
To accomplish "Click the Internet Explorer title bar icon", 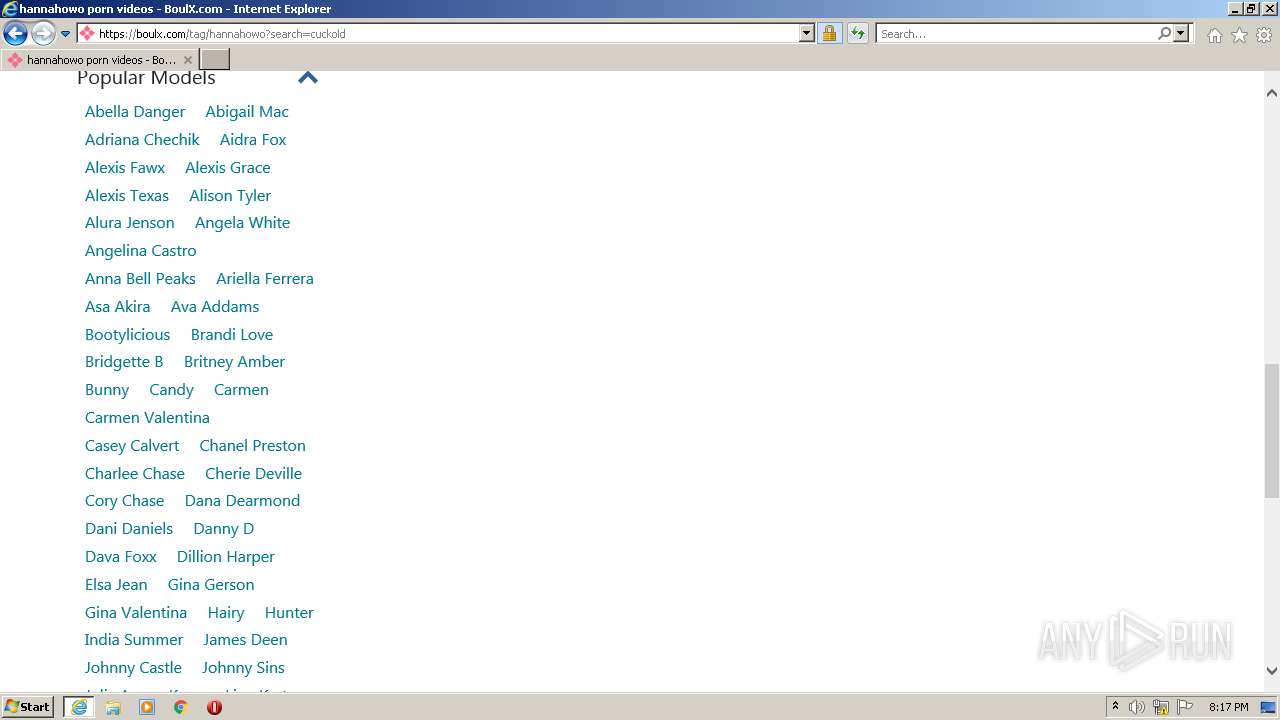I will [x=10, y=9].
